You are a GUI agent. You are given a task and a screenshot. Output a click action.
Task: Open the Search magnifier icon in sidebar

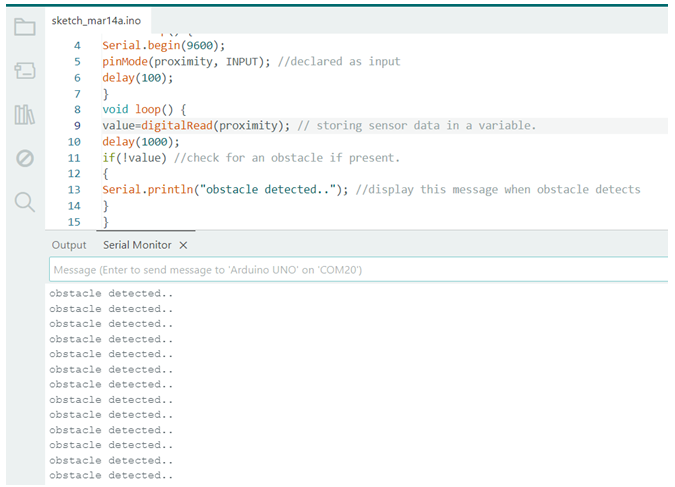point(25,203)
